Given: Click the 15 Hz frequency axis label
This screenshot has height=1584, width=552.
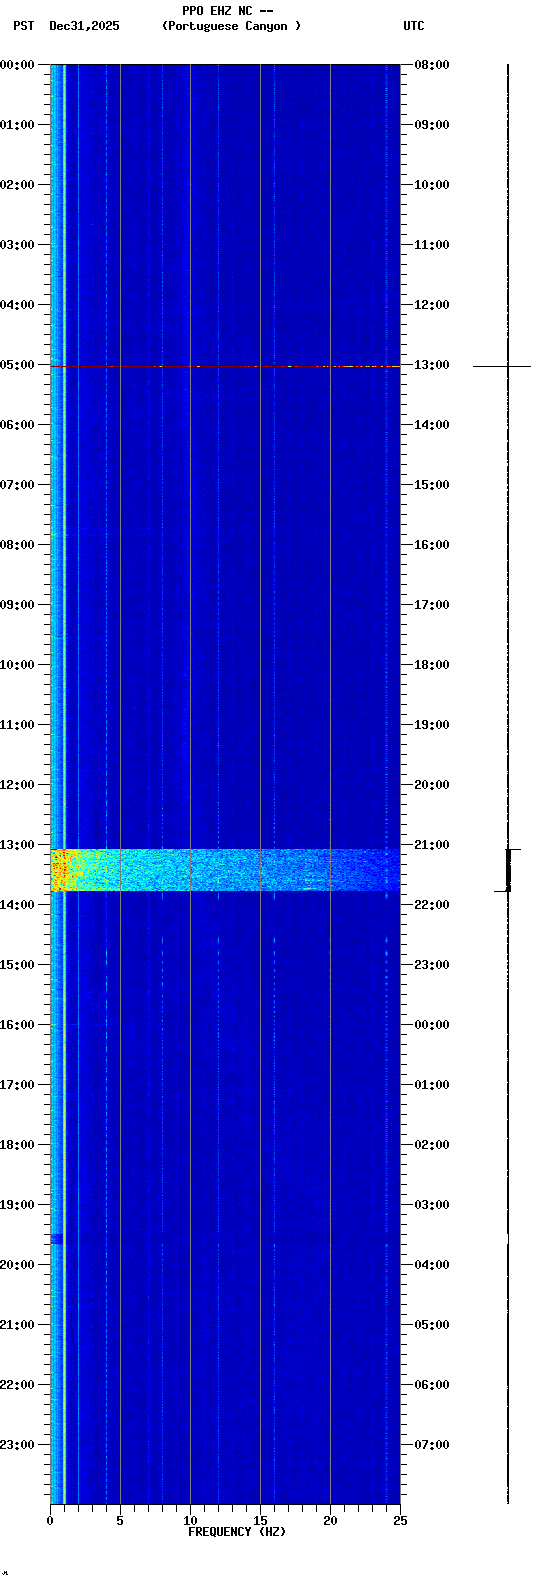Looking at the screenshot, I should pos(260,1521).
